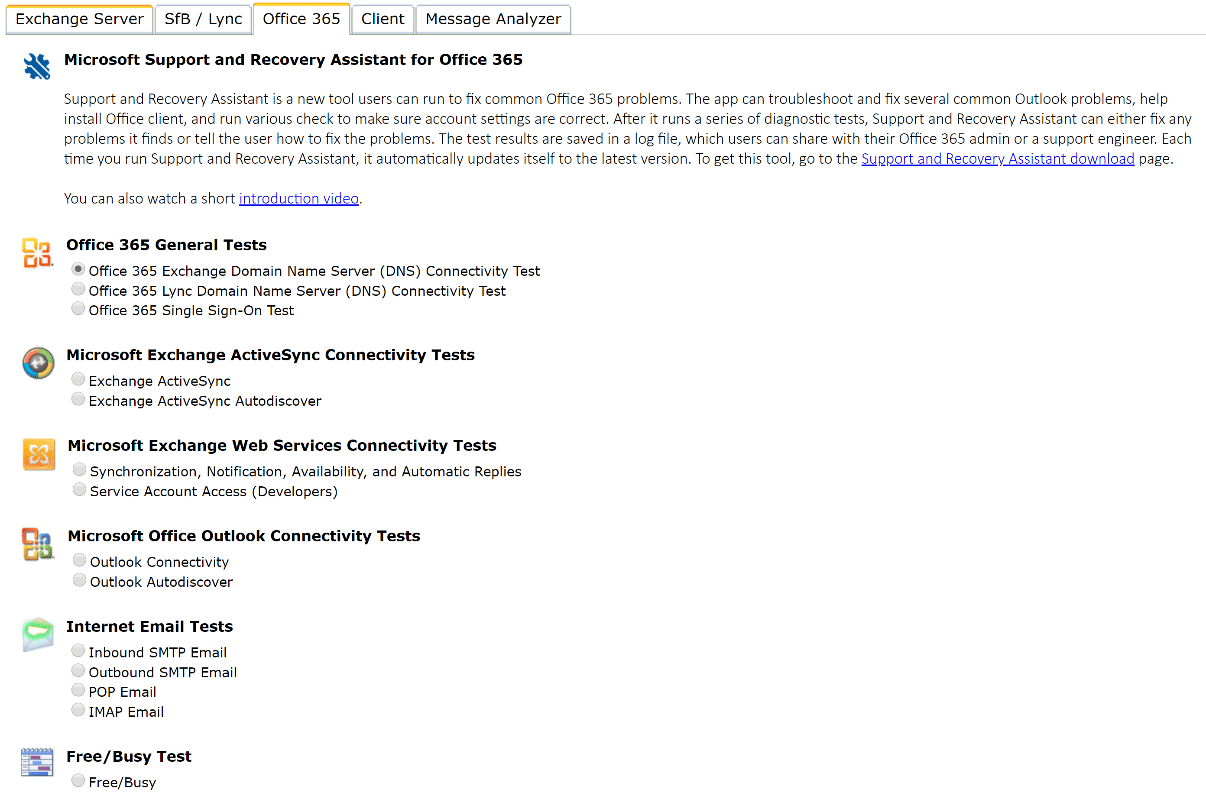This screenshot has height=799, width=1206.
Task: Switch to the SfB / Lync tab
Action: click(x=204, y=19)
